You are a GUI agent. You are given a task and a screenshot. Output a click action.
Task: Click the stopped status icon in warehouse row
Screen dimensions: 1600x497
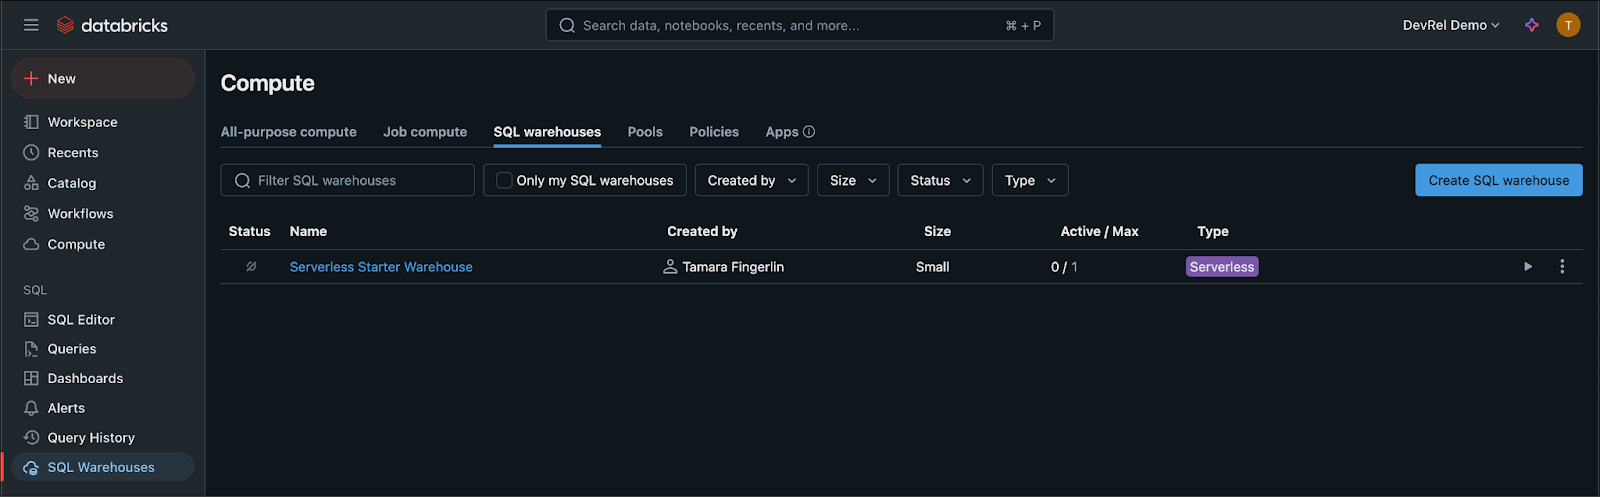(251, 267)
